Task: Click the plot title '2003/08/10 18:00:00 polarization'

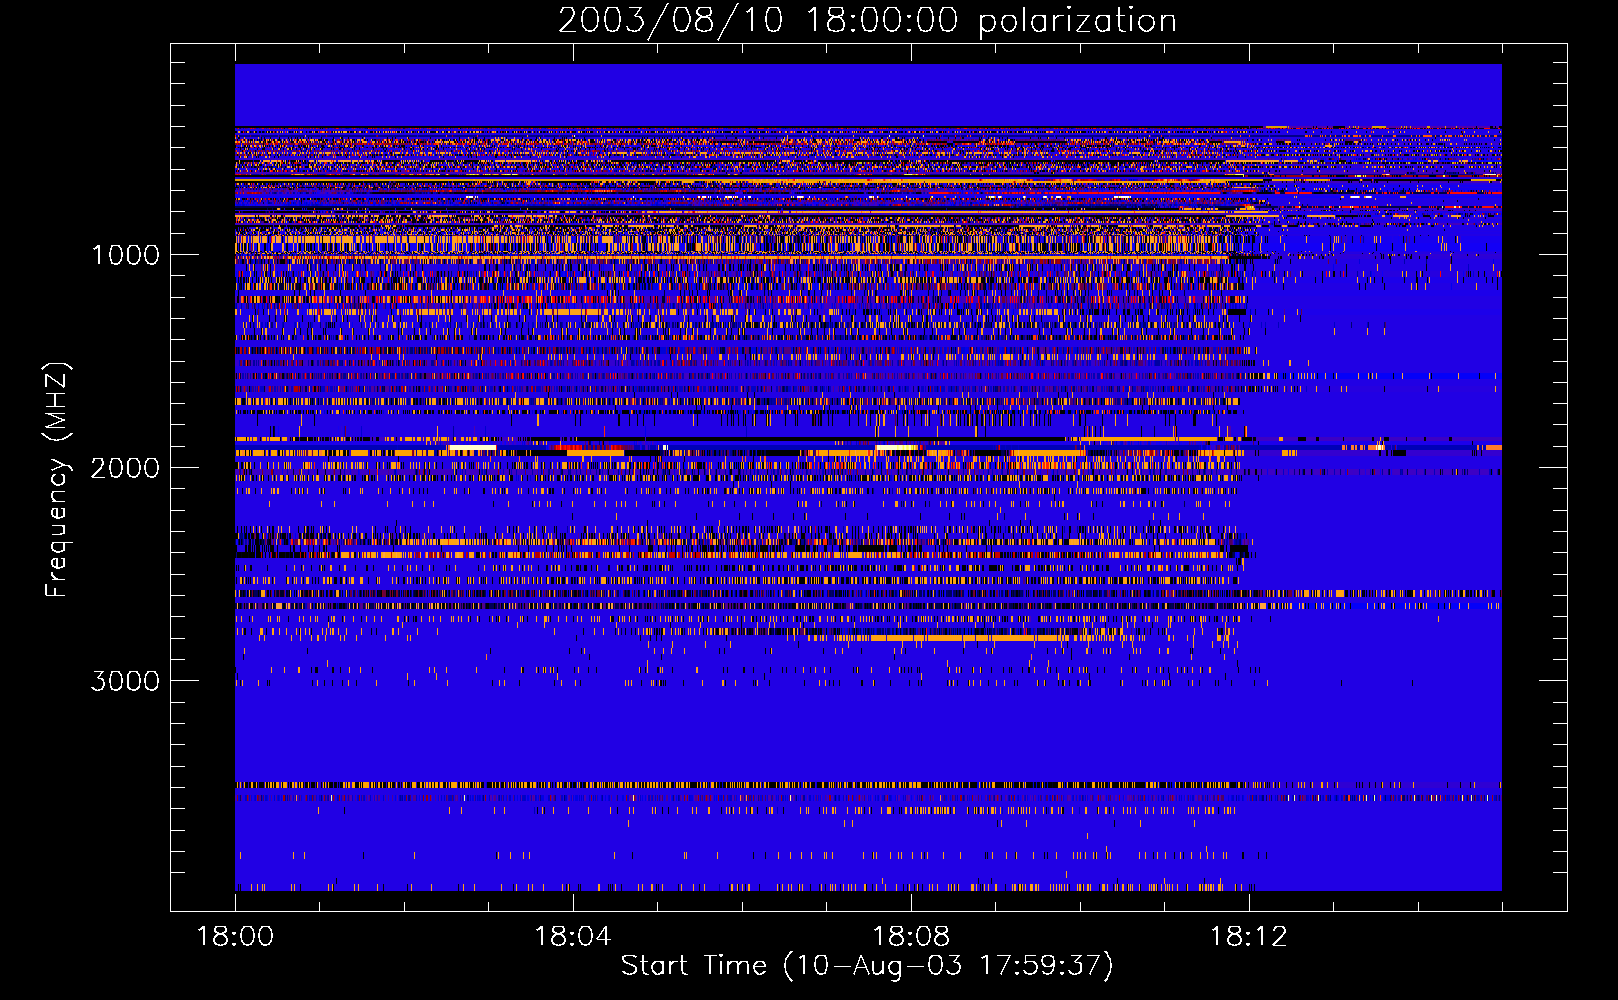Action: coord(867,21)
